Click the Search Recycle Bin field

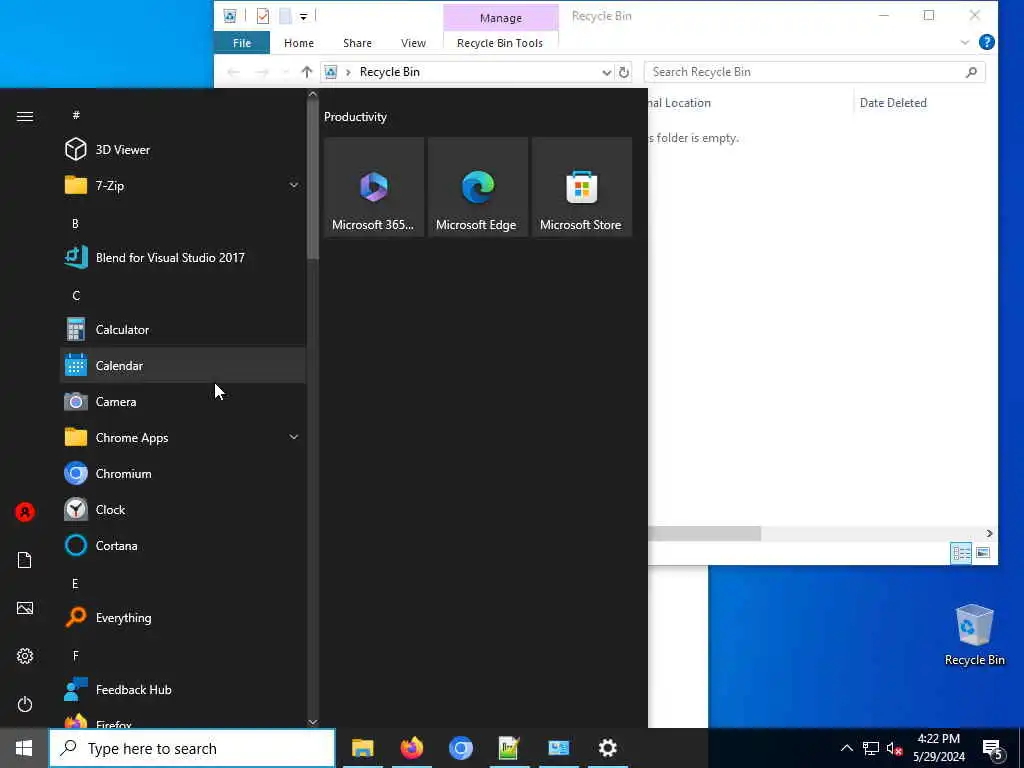[x=814, y=72]
